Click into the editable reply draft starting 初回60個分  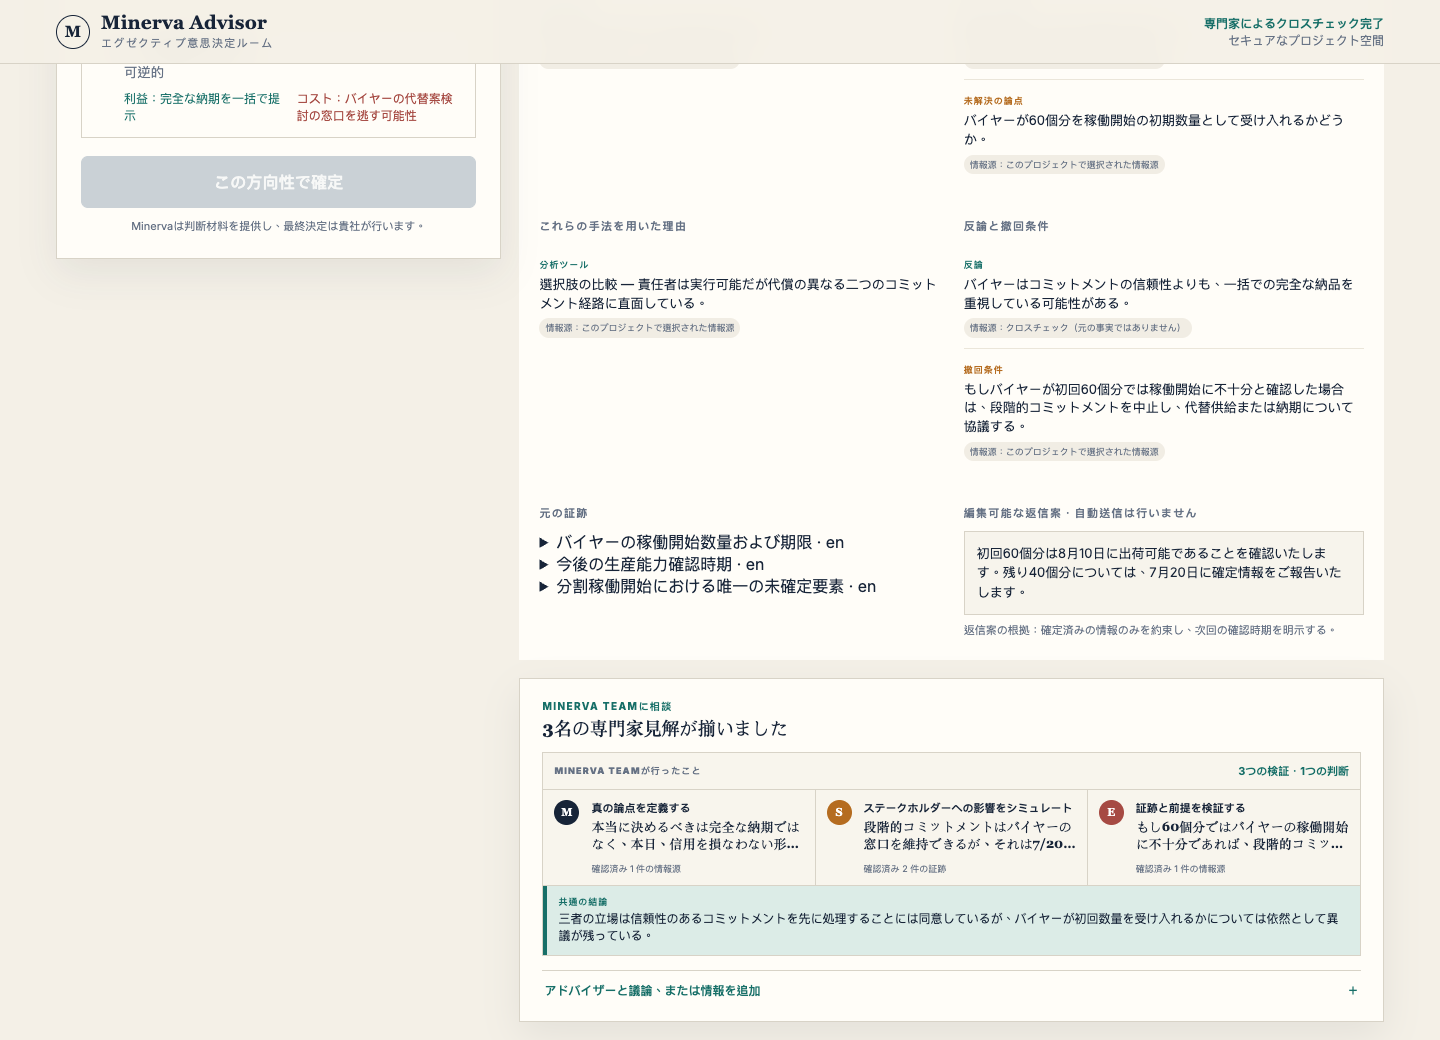(1163, 573)
